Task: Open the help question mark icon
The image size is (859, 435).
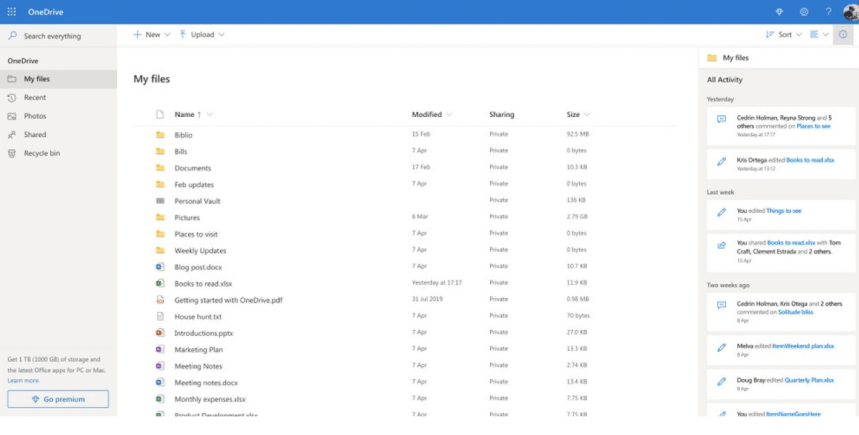Action: tap(828, 12)
